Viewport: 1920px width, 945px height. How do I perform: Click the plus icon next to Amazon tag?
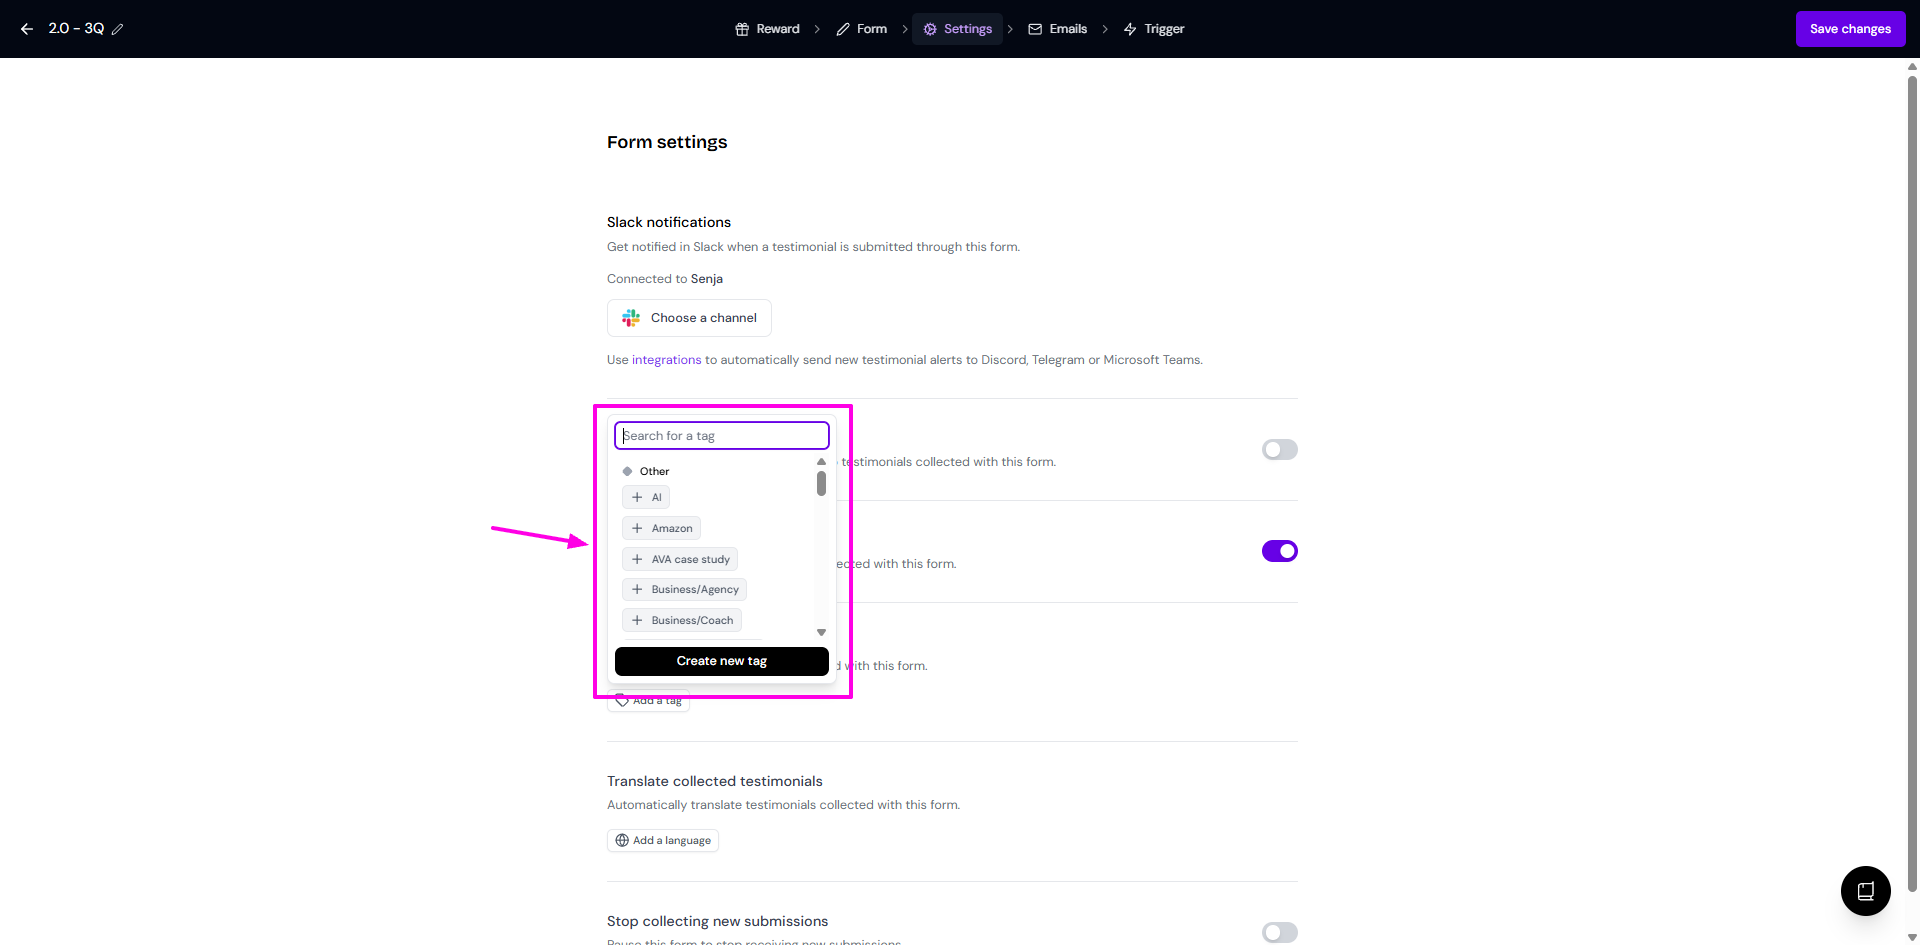(x=637, y=528)
